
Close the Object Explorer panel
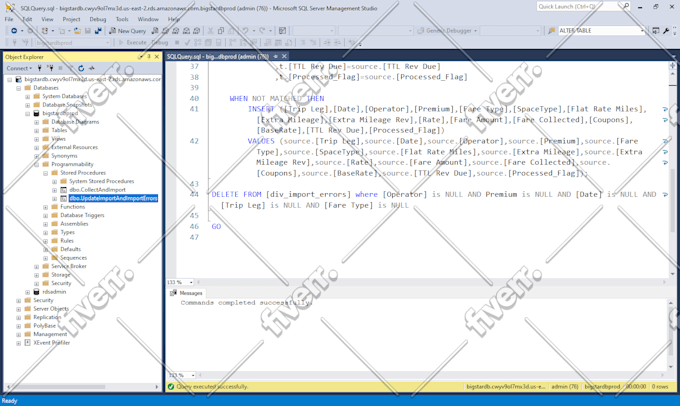[157, 57]
